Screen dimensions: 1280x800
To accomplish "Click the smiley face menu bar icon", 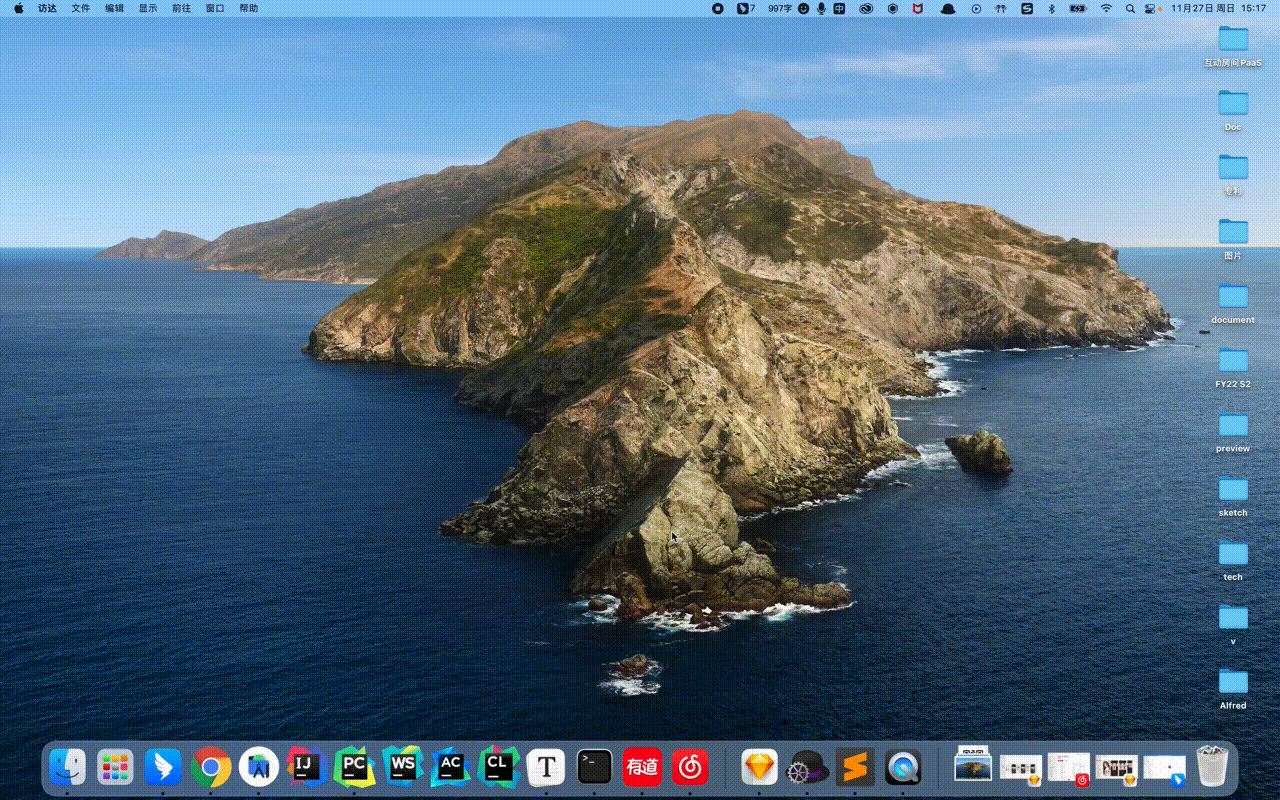I will 803,8.
